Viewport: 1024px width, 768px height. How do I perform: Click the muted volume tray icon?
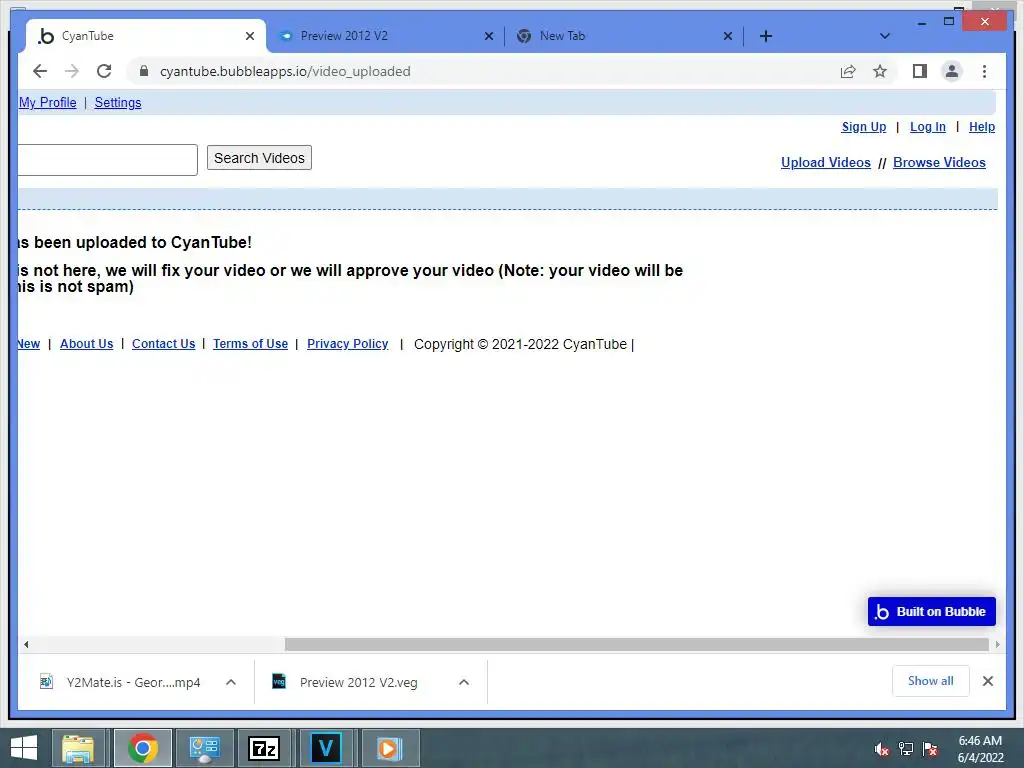pyautogui.click(x=882, y=749)
